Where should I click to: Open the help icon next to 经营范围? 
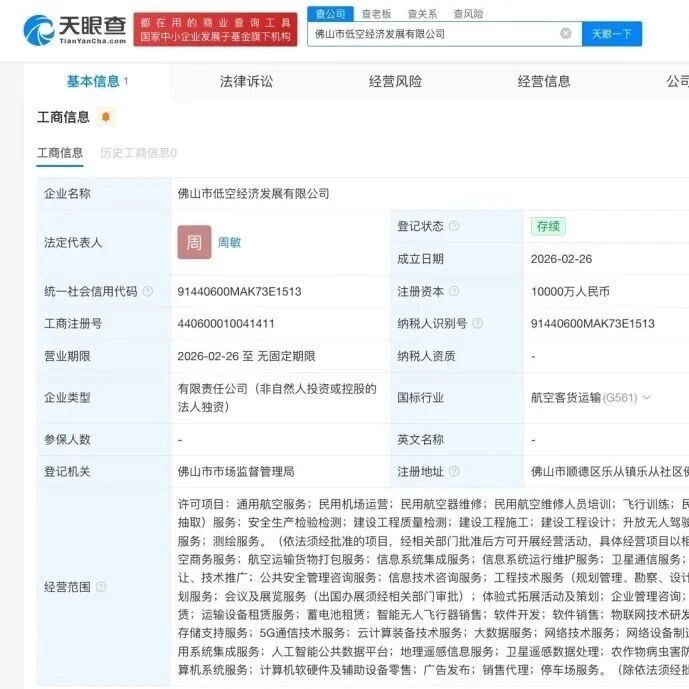click(x=101, y=587)
